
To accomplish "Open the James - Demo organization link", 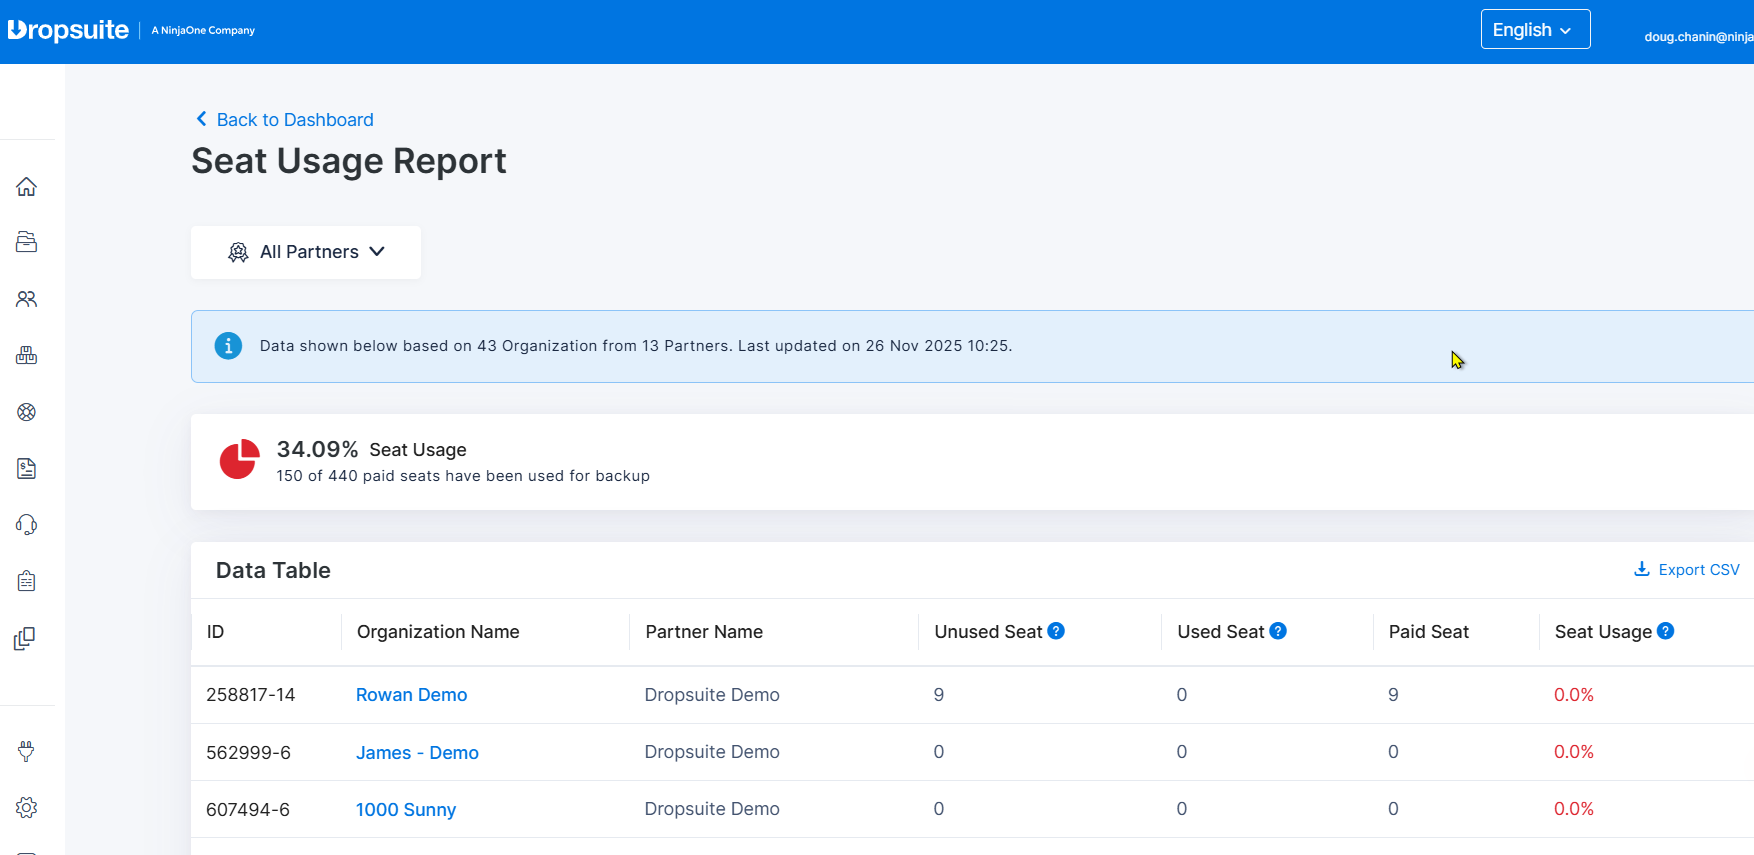I will [x=417, y=753].
